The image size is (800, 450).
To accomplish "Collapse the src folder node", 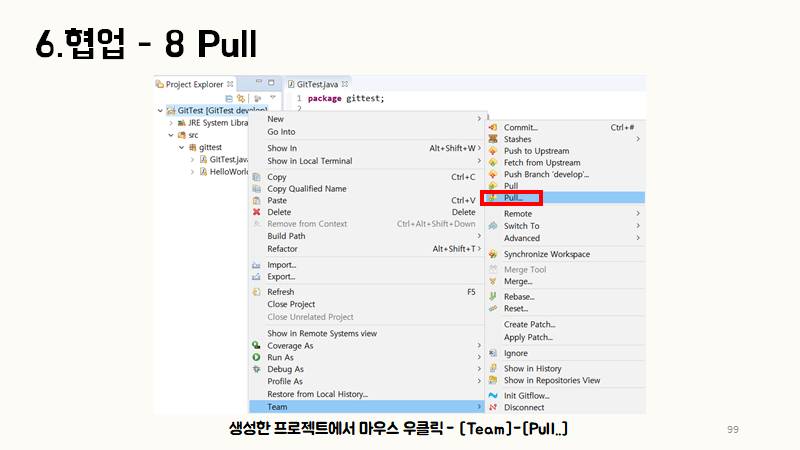I will [170, 135].
